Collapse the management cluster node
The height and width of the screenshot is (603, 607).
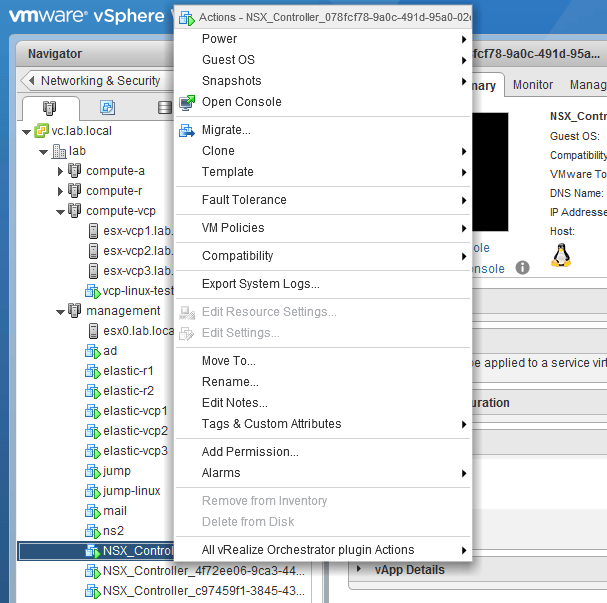tap(60, 311)
